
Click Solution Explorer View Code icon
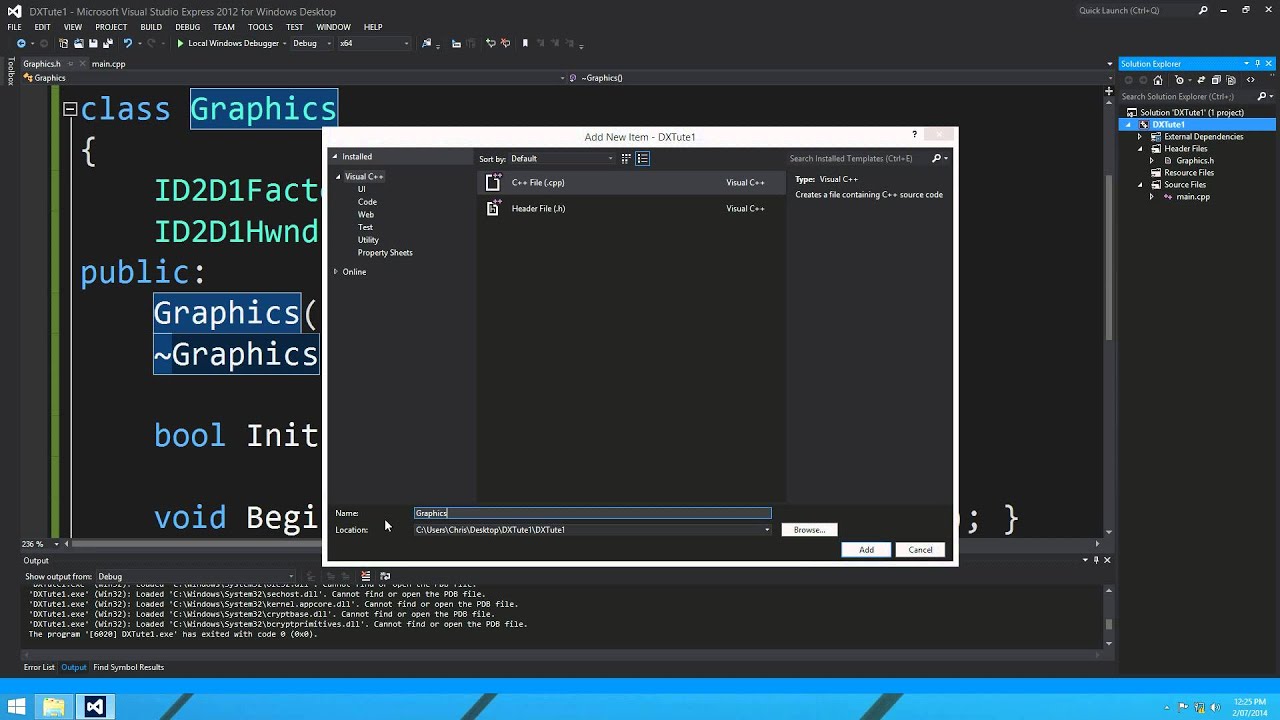pyautogui.click(x=1251, y=80)
